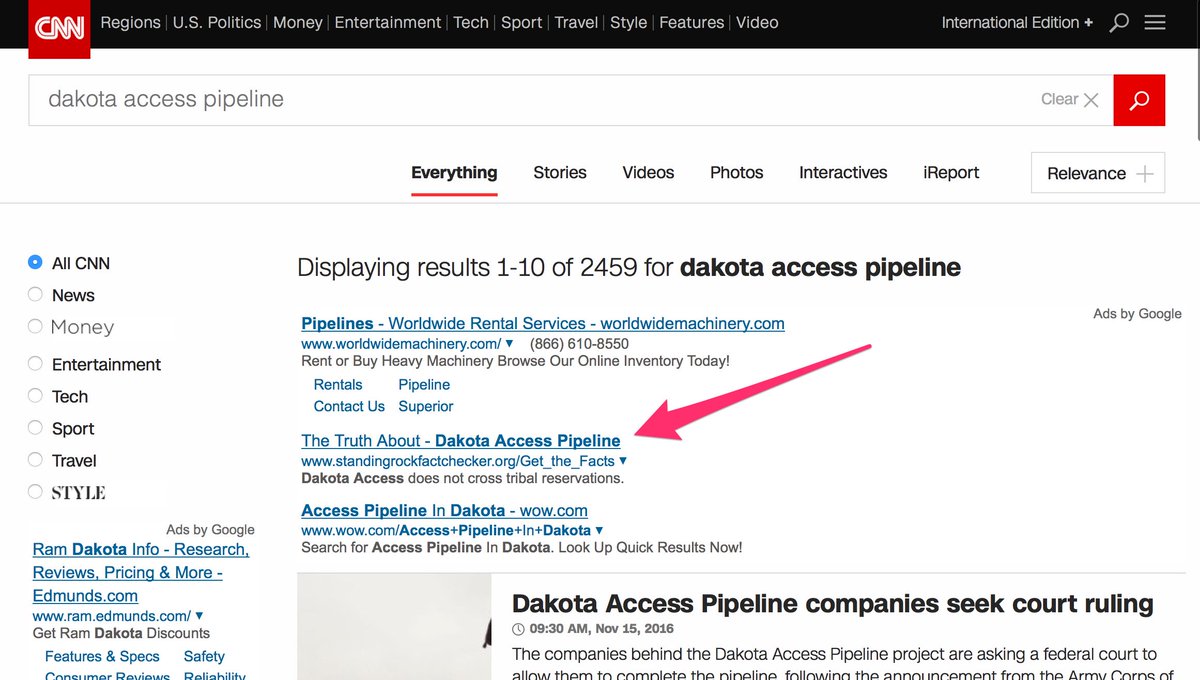
Task: Open Dakota Access Pipeline companies seek court ruling
Action: [832, 604]
